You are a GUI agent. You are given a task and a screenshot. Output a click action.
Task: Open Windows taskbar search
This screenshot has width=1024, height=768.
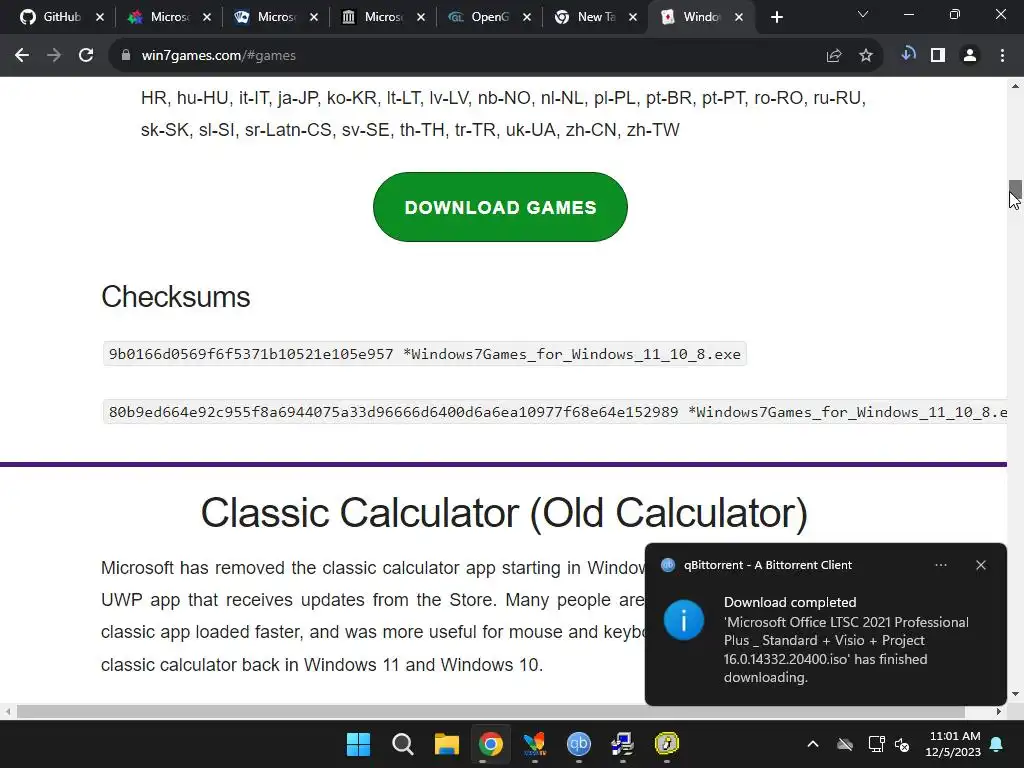[x=403, y=744]
